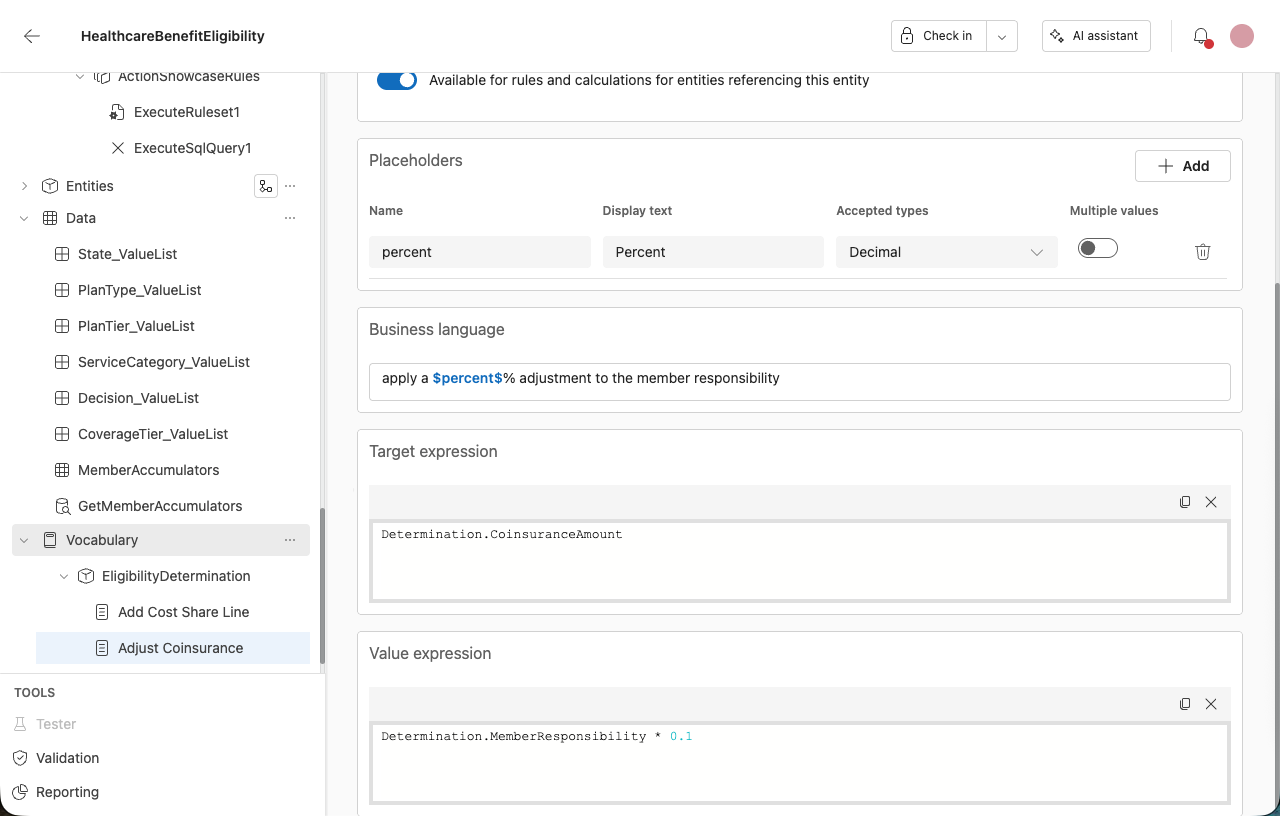This screenshot has height=816, width=1280.
Task: Copy the Target expression contents
Action: click(x=1185, y=502)
